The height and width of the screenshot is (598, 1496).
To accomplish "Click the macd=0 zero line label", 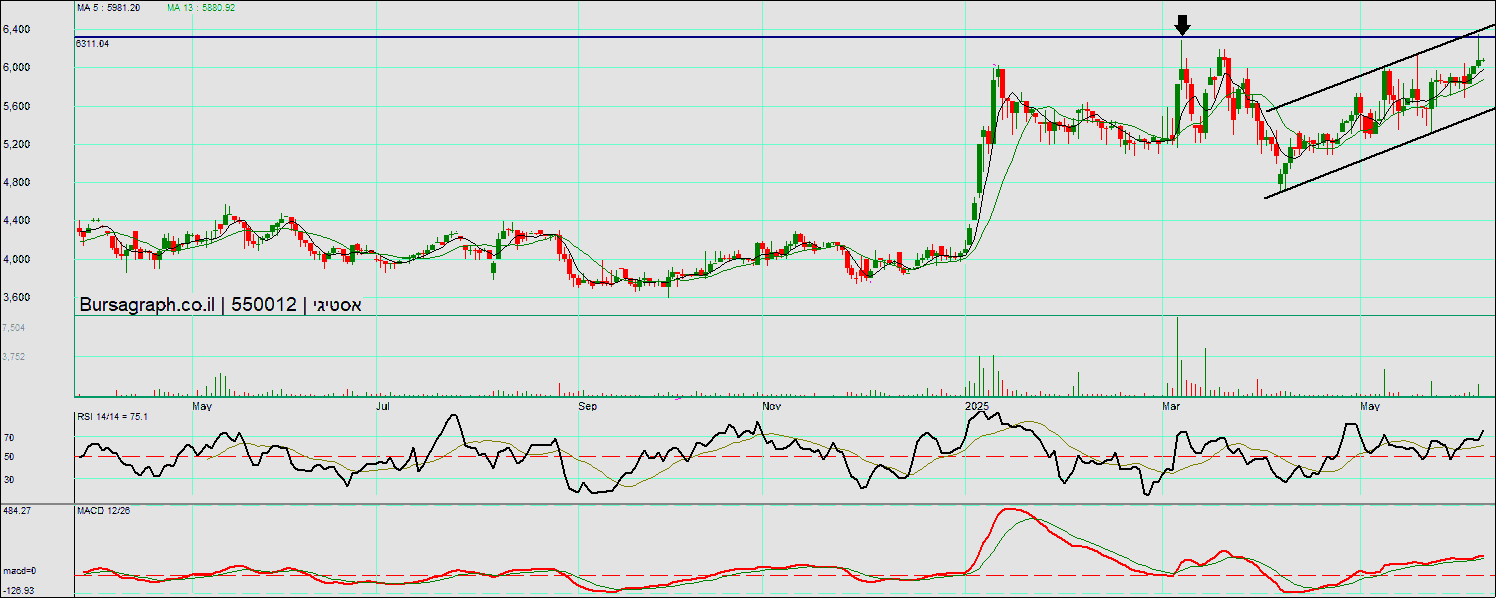I will [x=19, y=571].
